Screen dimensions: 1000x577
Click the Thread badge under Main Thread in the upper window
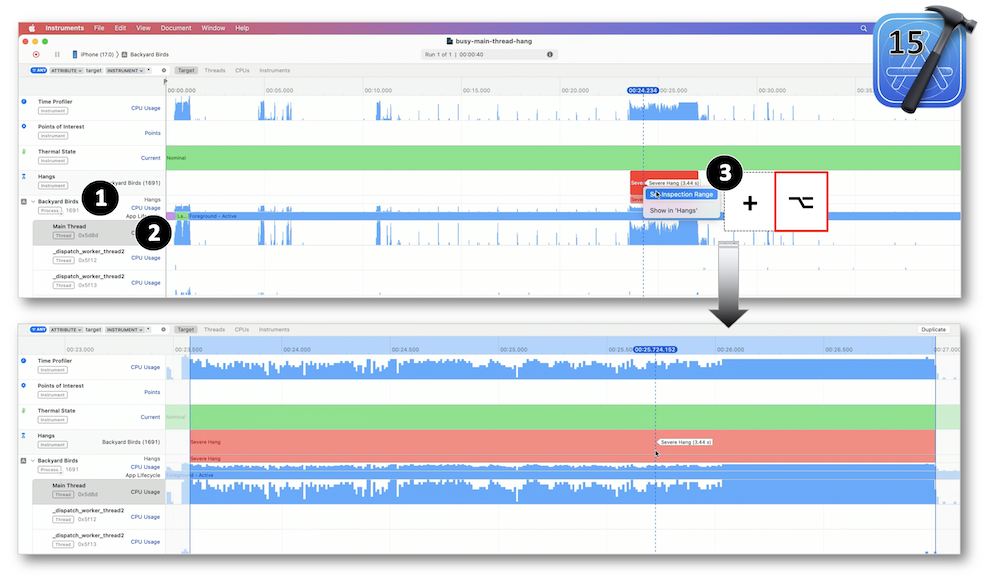coord(63,235)
